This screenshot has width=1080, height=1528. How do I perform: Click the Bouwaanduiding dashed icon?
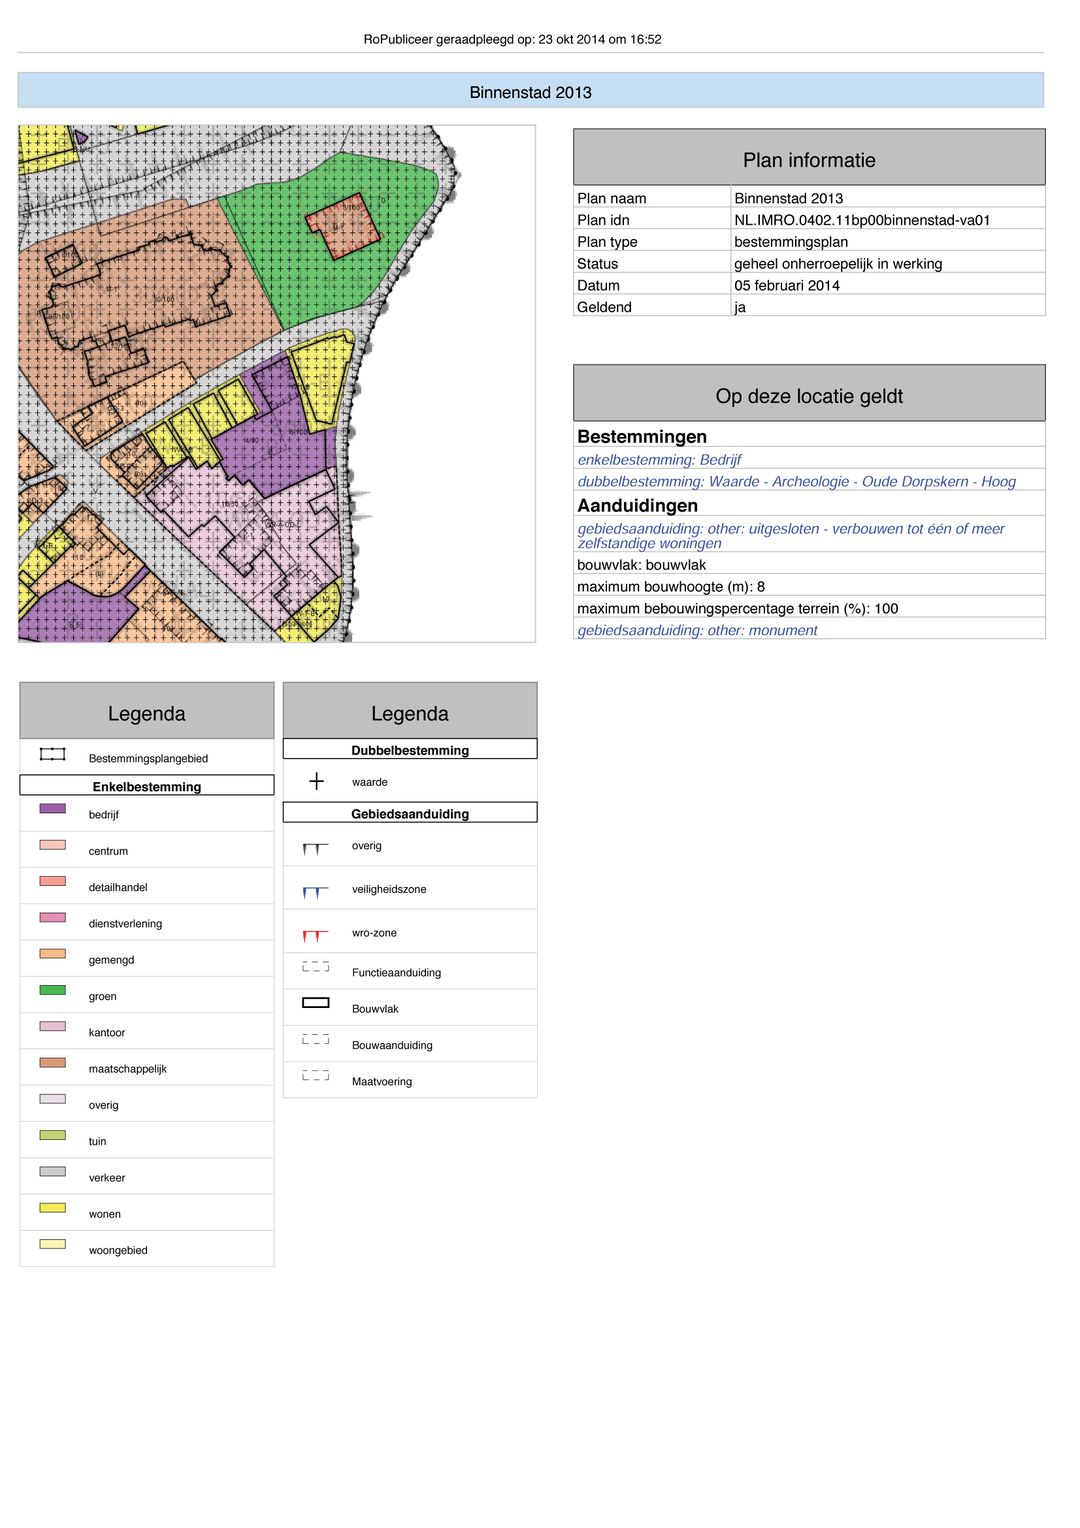pyautogui.click(x=315, y=1040)
